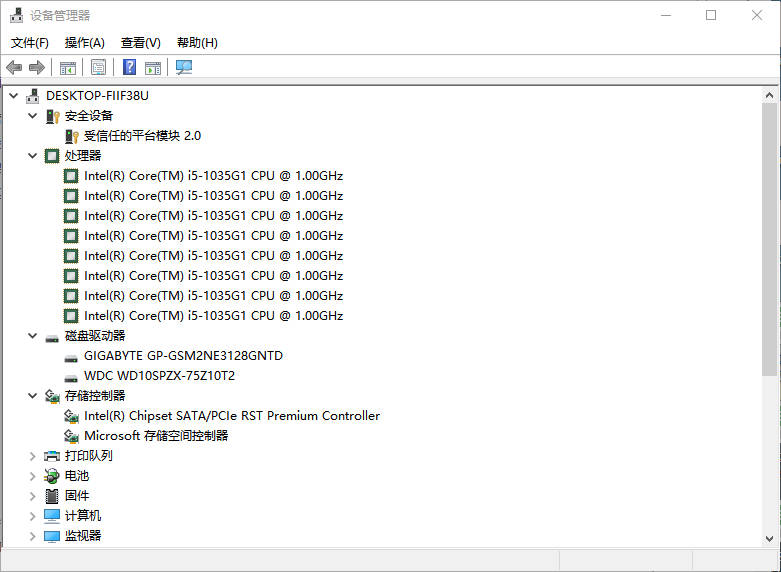The width and height of the screenshot is (781, 572).
Task: Select Intel(R) Chipset SATA/PCIe RST Premium Controller
Action: pyautogui.click(x=232, y=416)
